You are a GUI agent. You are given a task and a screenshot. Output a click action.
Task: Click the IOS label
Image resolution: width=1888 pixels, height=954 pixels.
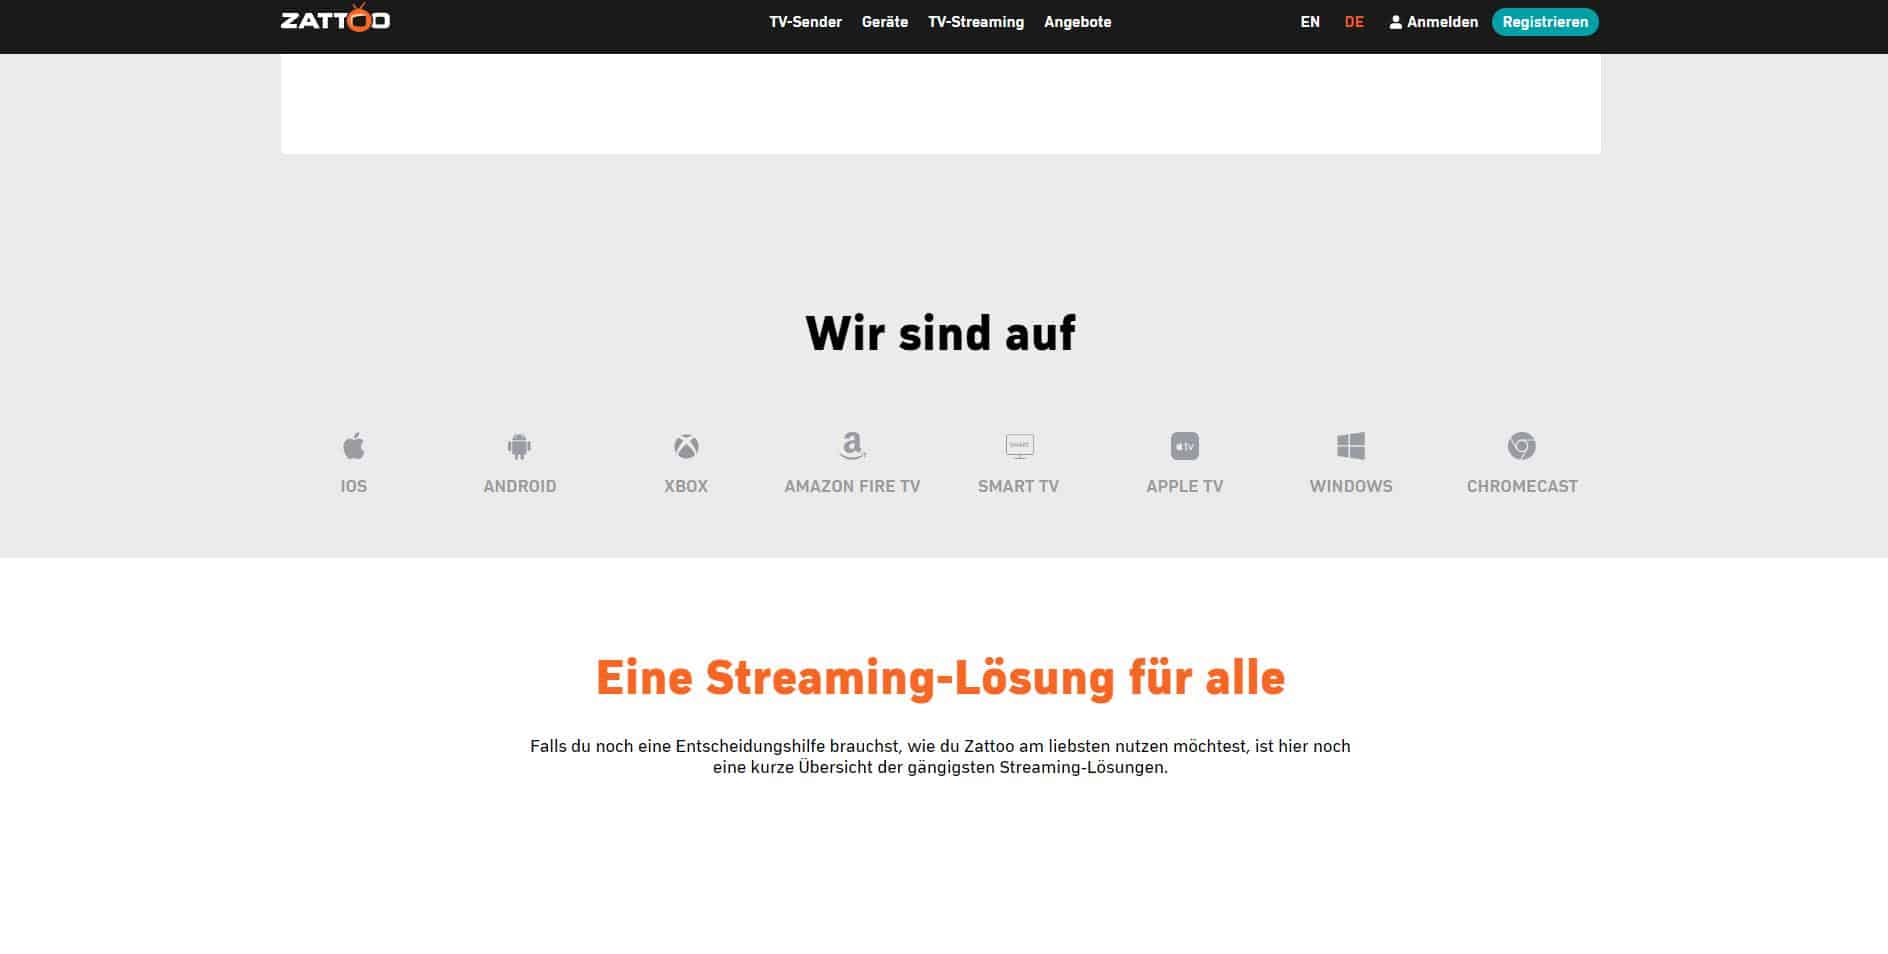(x=353, y=486)
